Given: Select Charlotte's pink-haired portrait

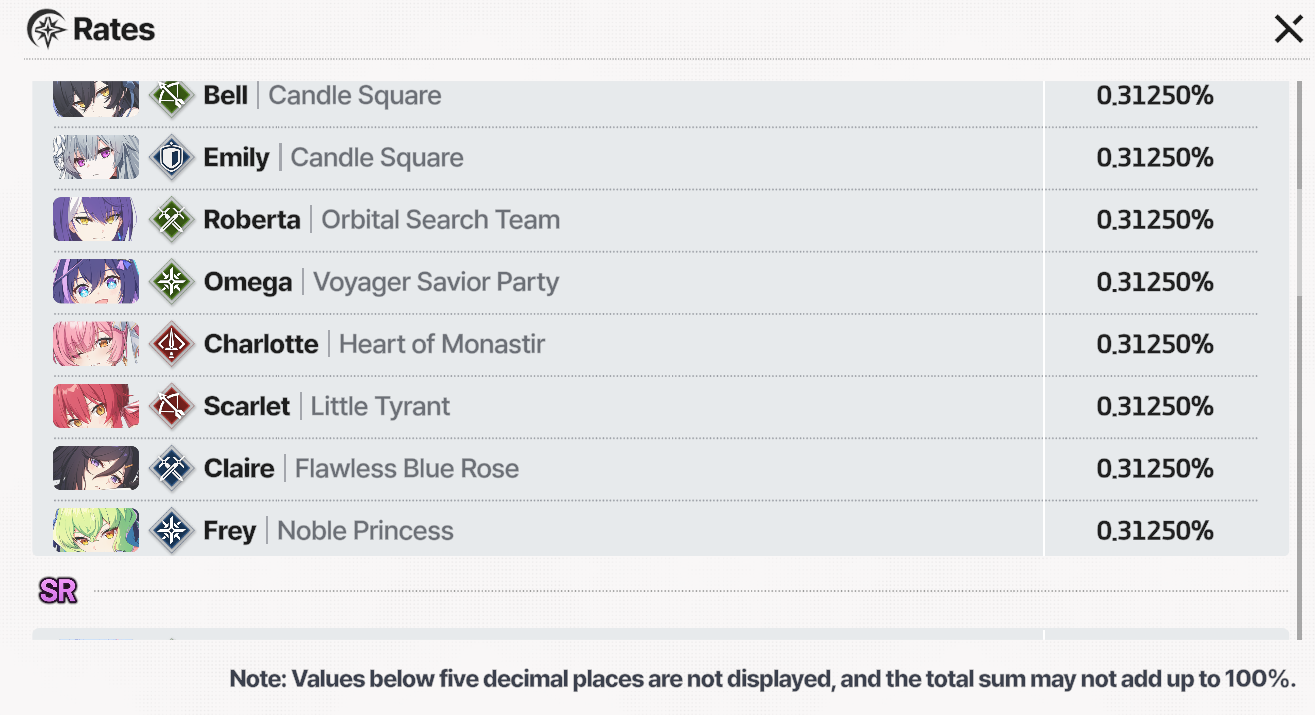Looking at the screenshot, I should pyautogui.click(x=96, y=344).
